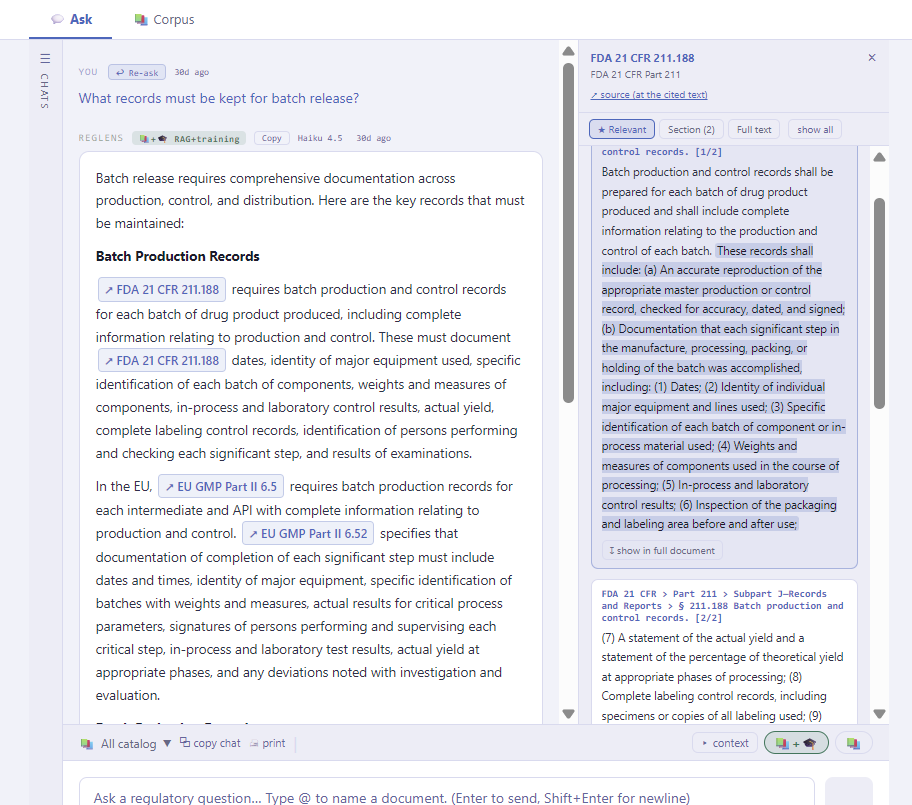Click the chat scrollbar up arrow
Screen dimensions: 912x805
(568, 51)
